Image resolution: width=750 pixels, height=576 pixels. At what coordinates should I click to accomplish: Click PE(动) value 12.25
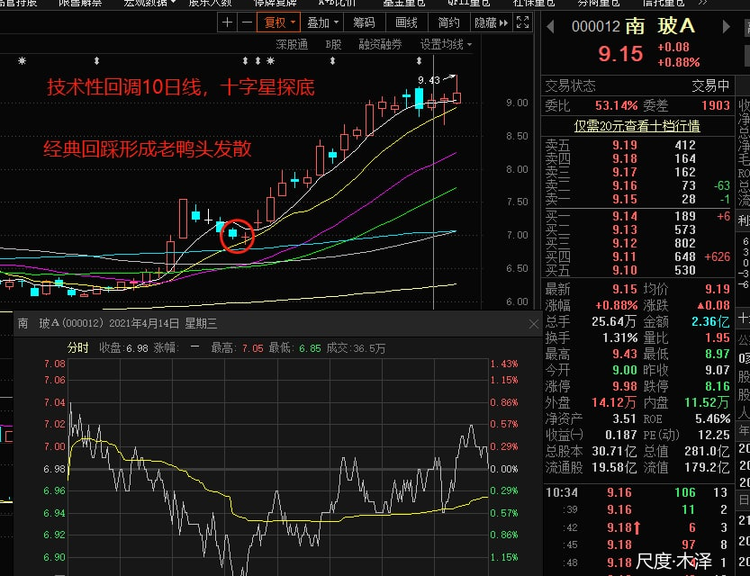coord(713,435)
